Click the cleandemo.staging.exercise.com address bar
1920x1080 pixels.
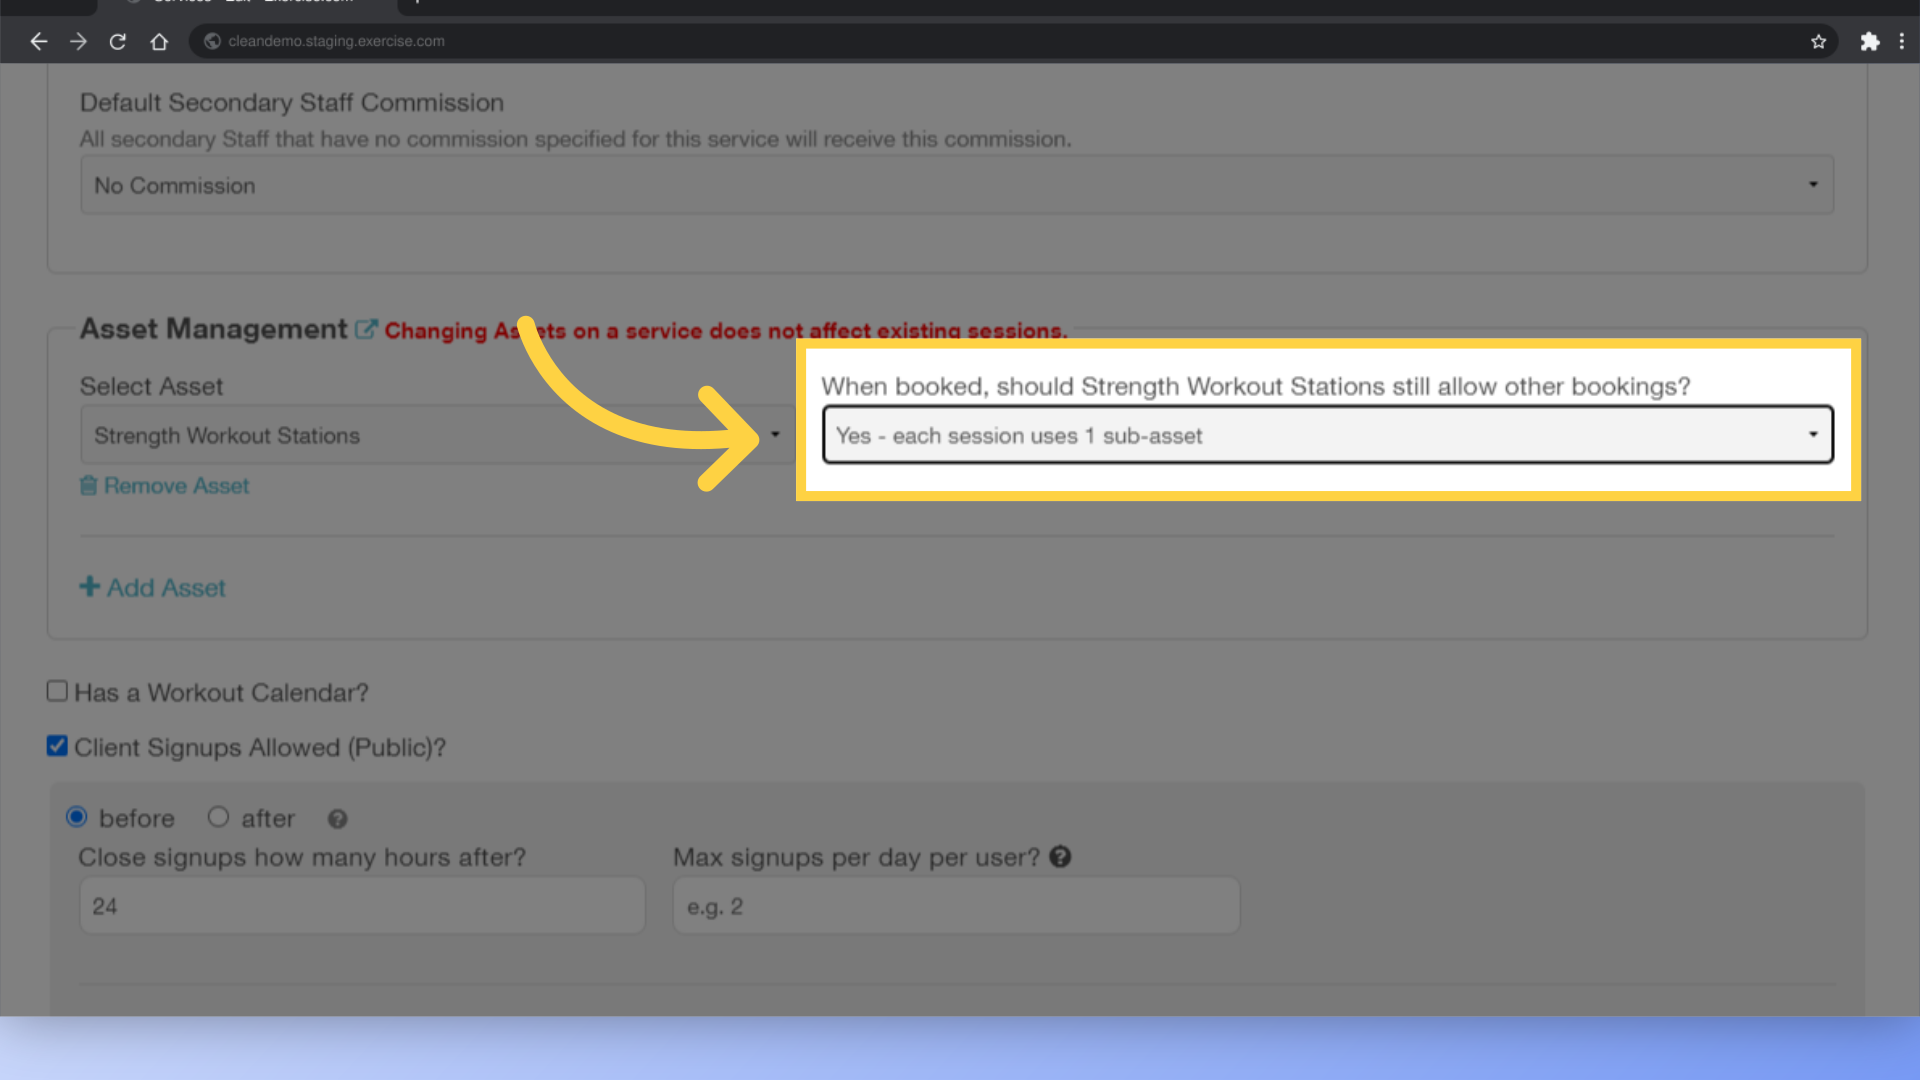[x=338, y=41]
